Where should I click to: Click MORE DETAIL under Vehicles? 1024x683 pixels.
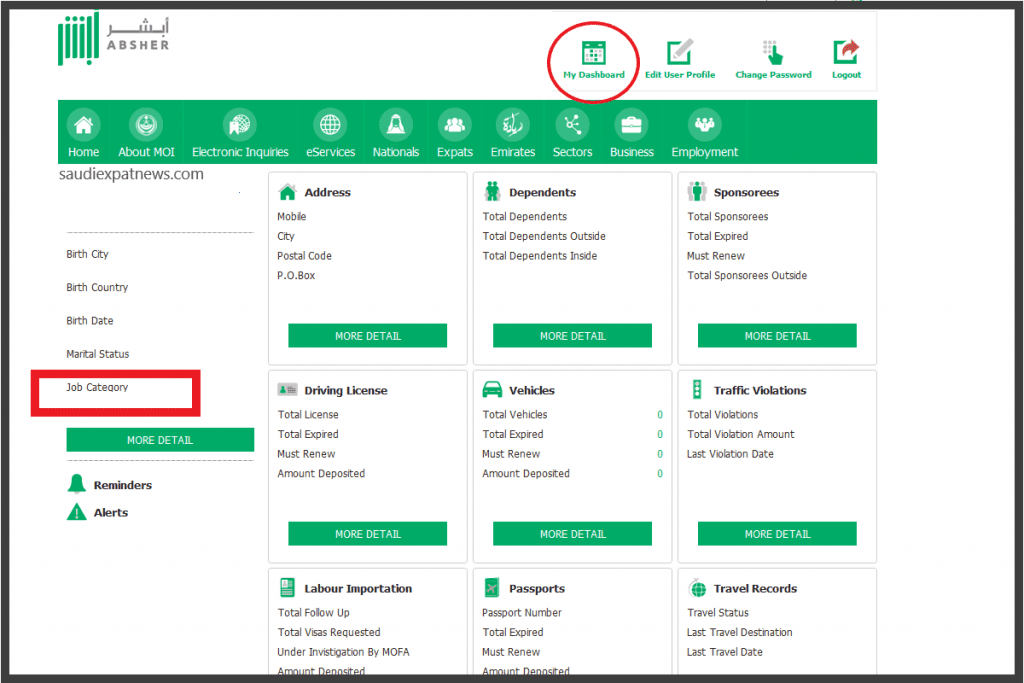(x=572, y=533)
